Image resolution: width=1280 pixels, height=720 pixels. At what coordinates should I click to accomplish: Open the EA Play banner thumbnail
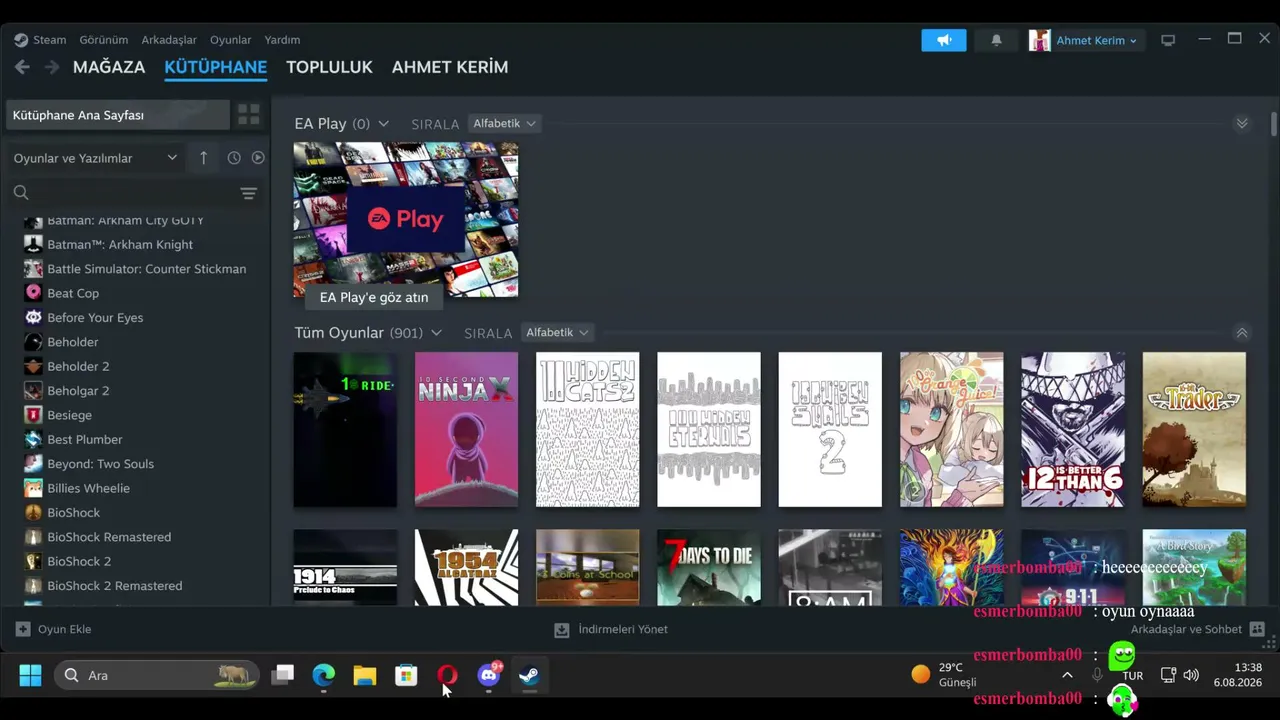click(x=406, y=219)
